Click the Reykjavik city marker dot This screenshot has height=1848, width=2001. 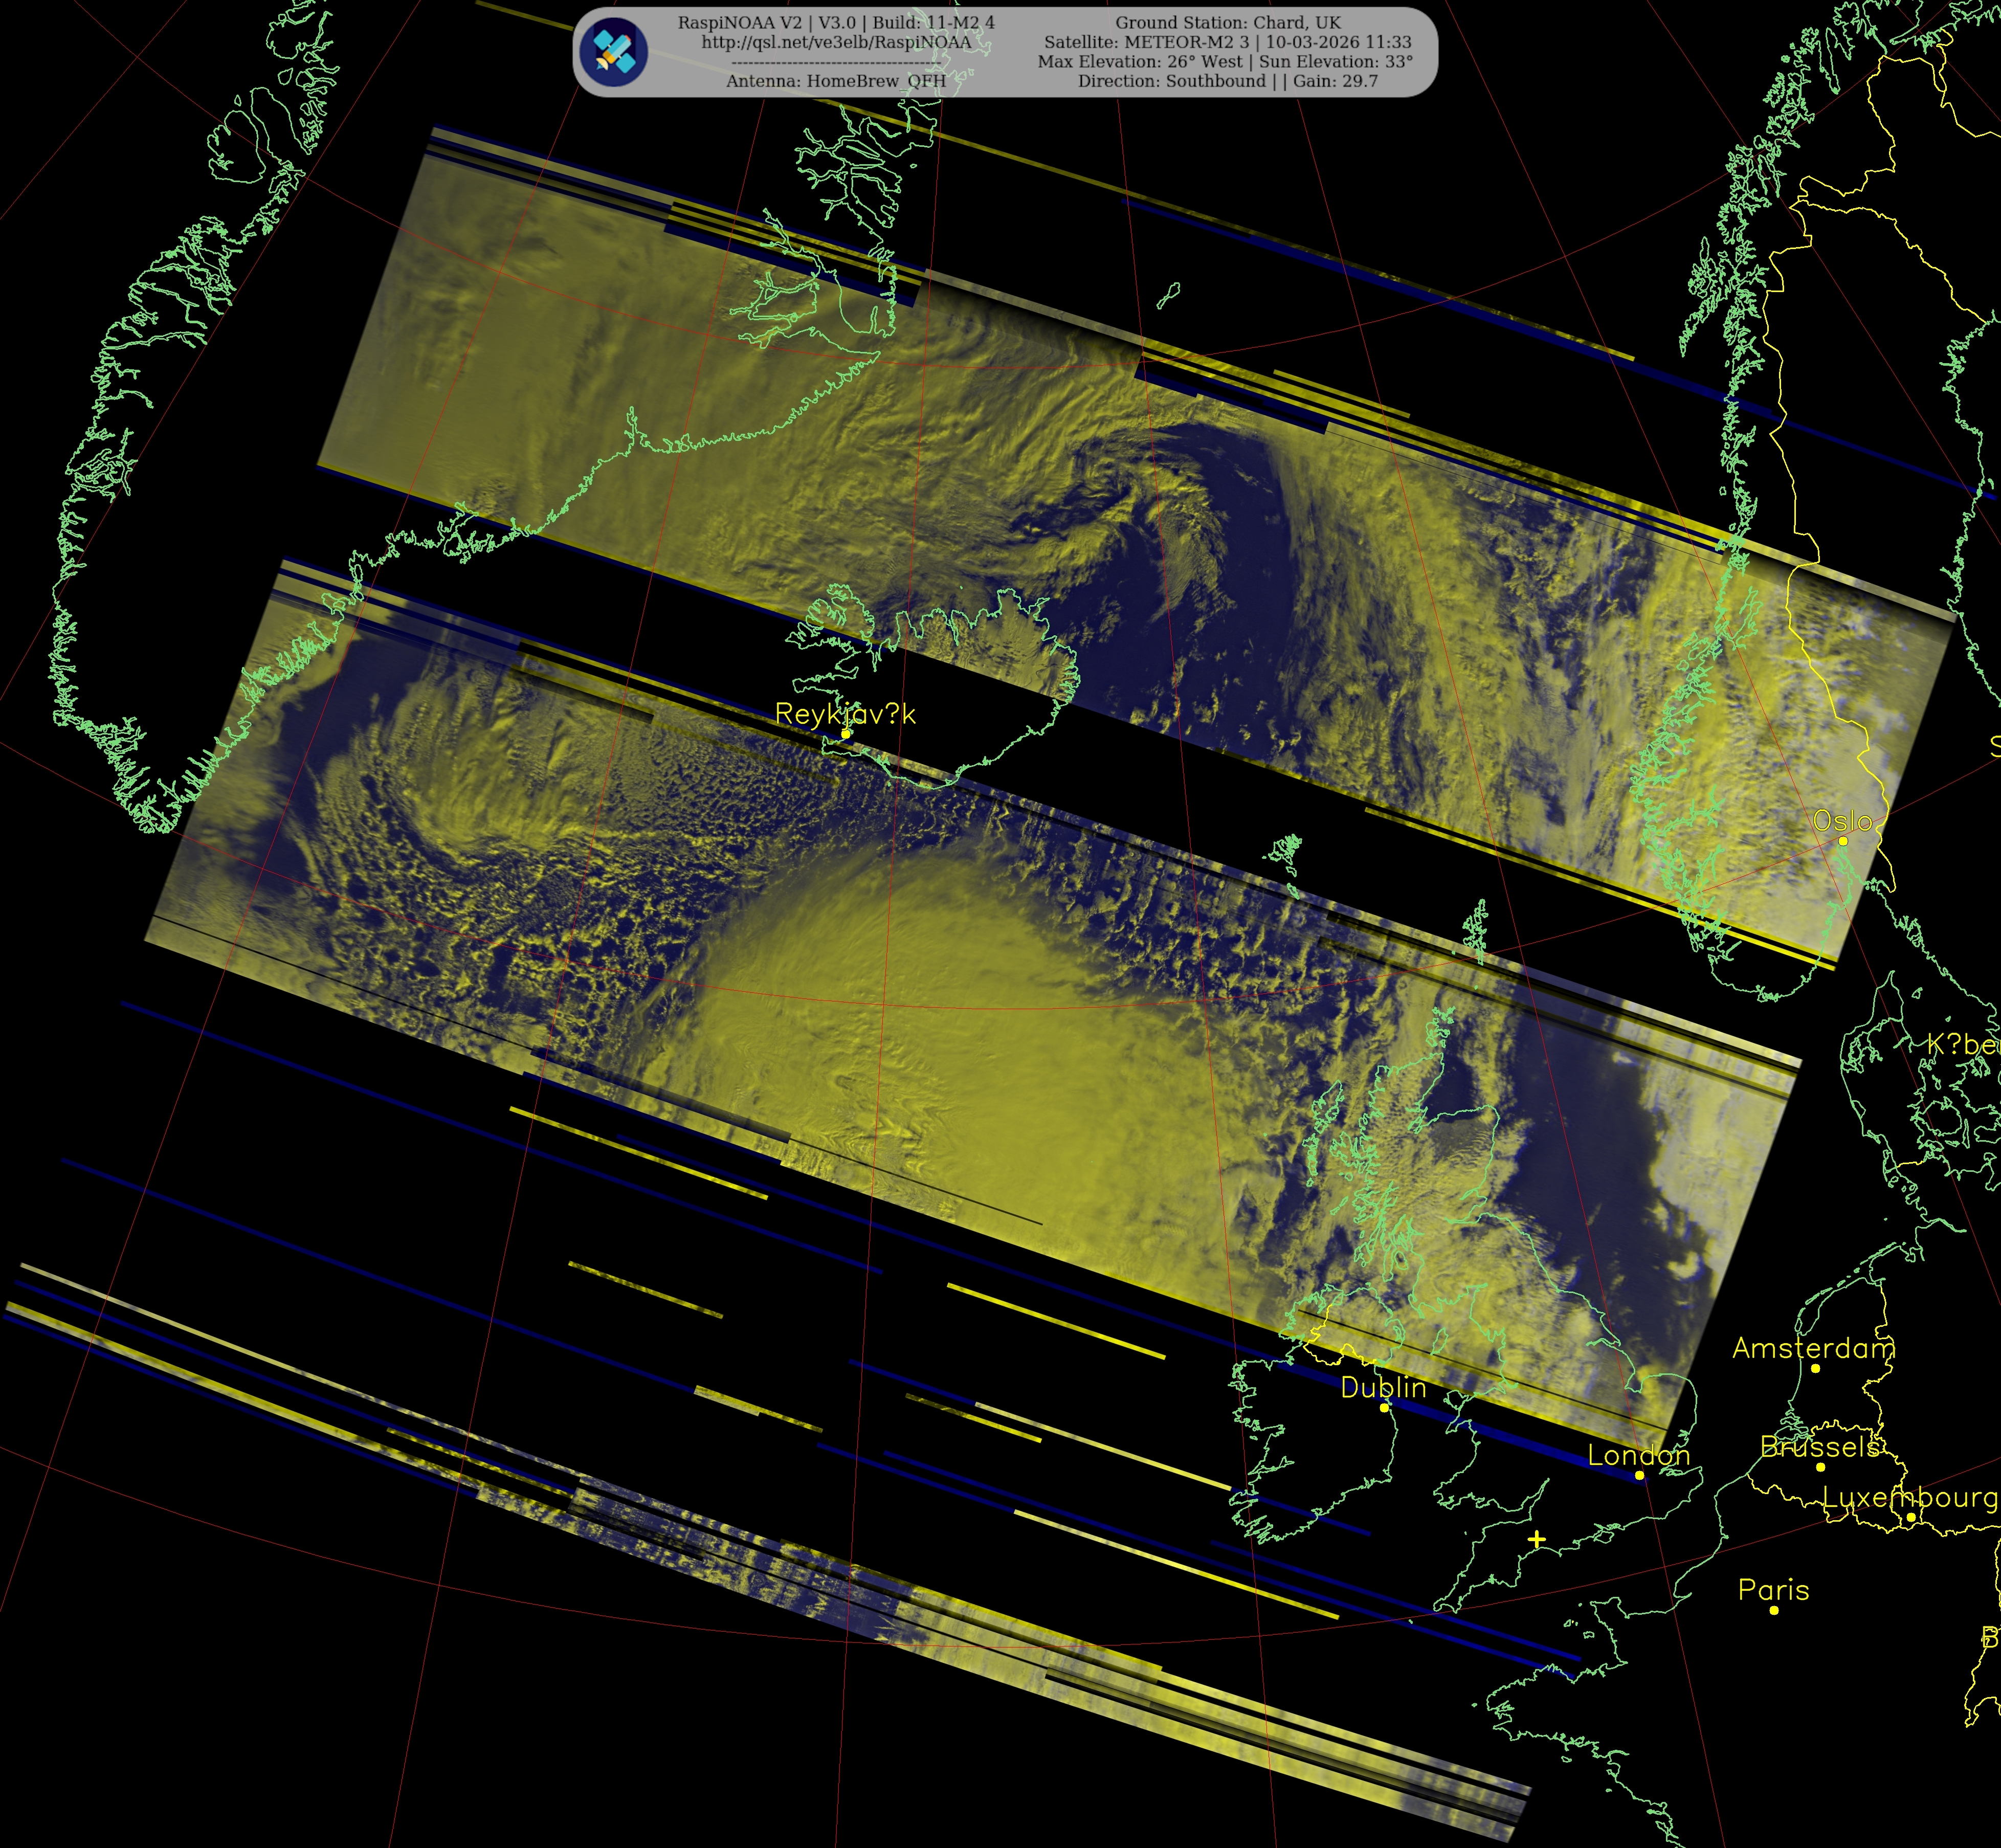[846, 733]
